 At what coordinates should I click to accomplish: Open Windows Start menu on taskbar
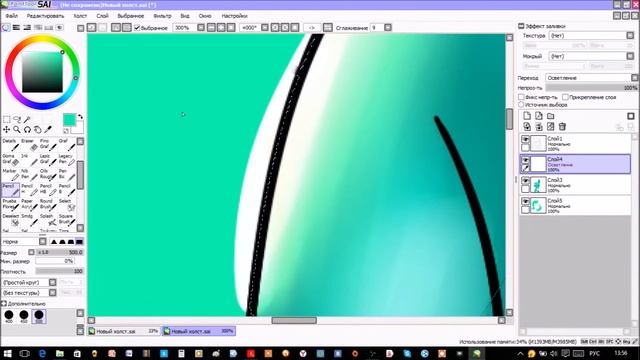coord(7,353)
